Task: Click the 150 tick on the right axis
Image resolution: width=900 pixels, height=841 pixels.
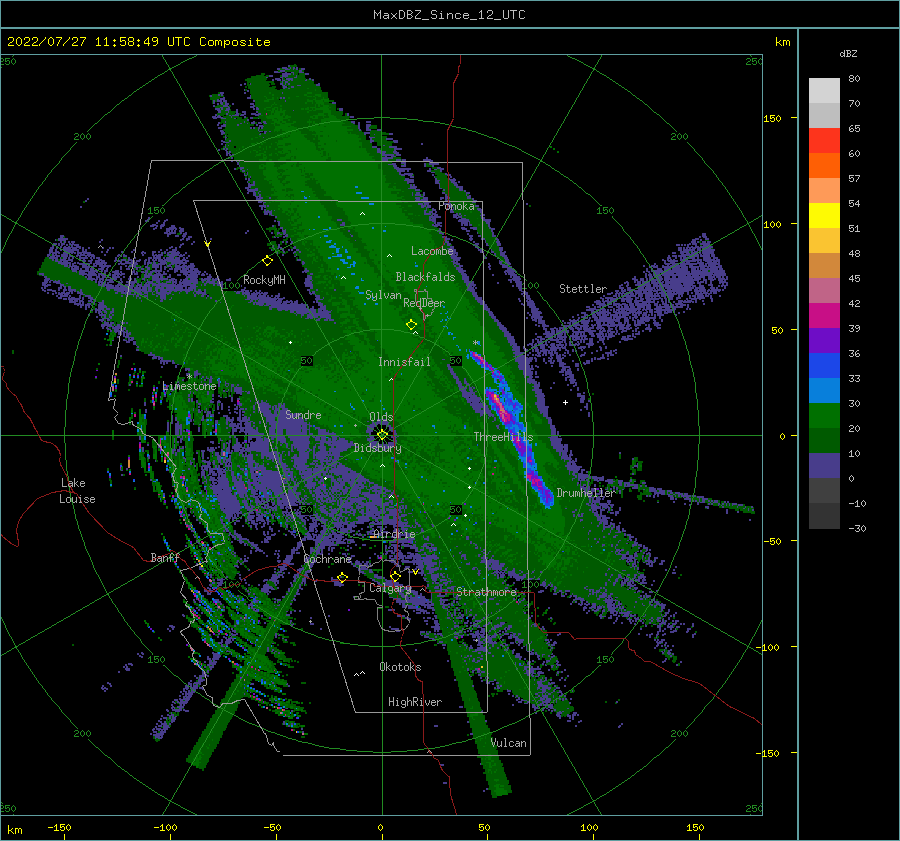Action: [772, 118]
